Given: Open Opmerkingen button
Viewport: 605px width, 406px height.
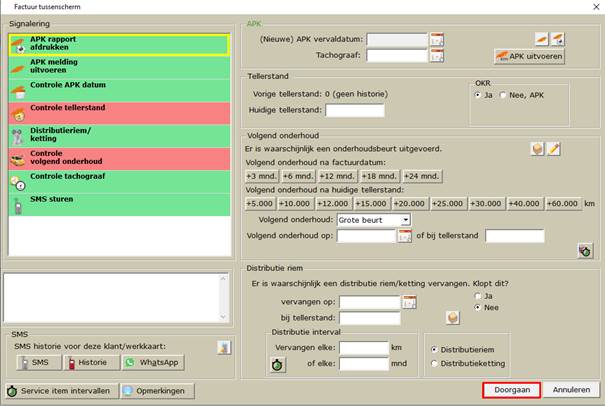Looking at the screenshot, I should [157, 391].
